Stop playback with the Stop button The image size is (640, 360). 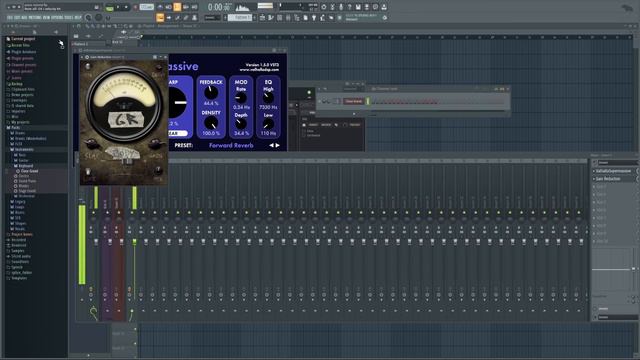(126, 7)
